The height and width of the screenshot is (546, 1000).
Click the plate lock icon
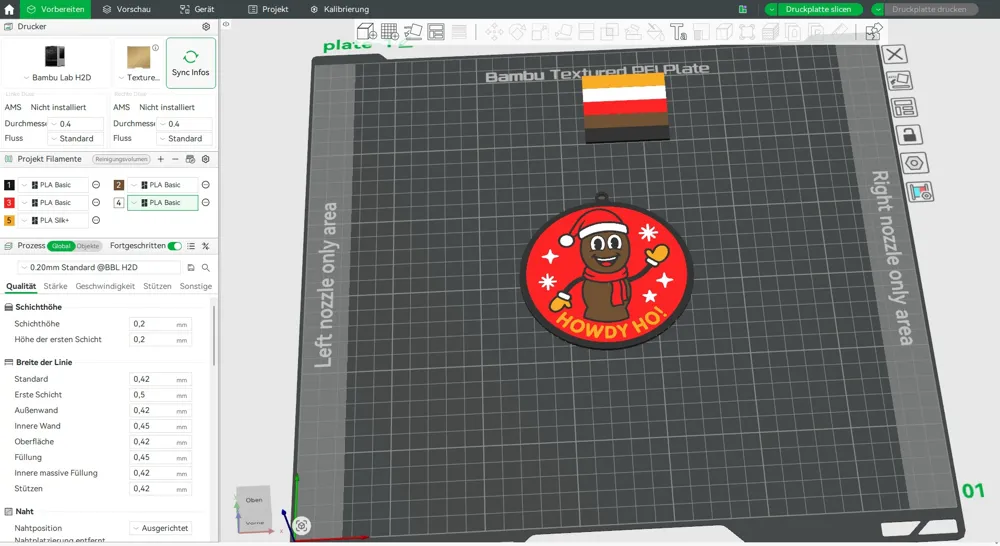[909, 135]
